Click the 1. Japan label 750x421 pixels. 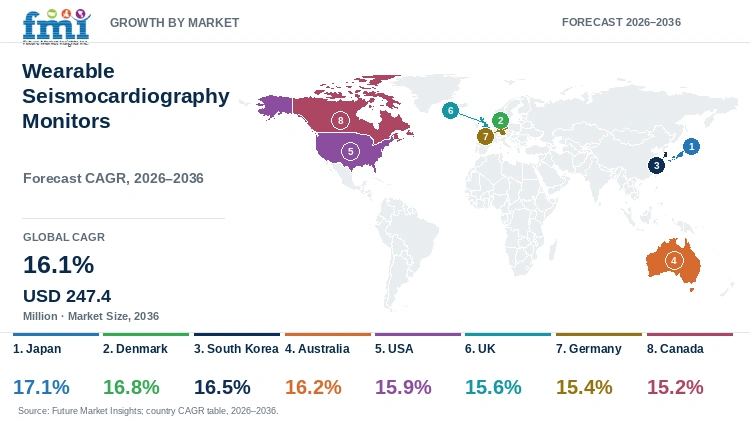(x=37, y=349)
